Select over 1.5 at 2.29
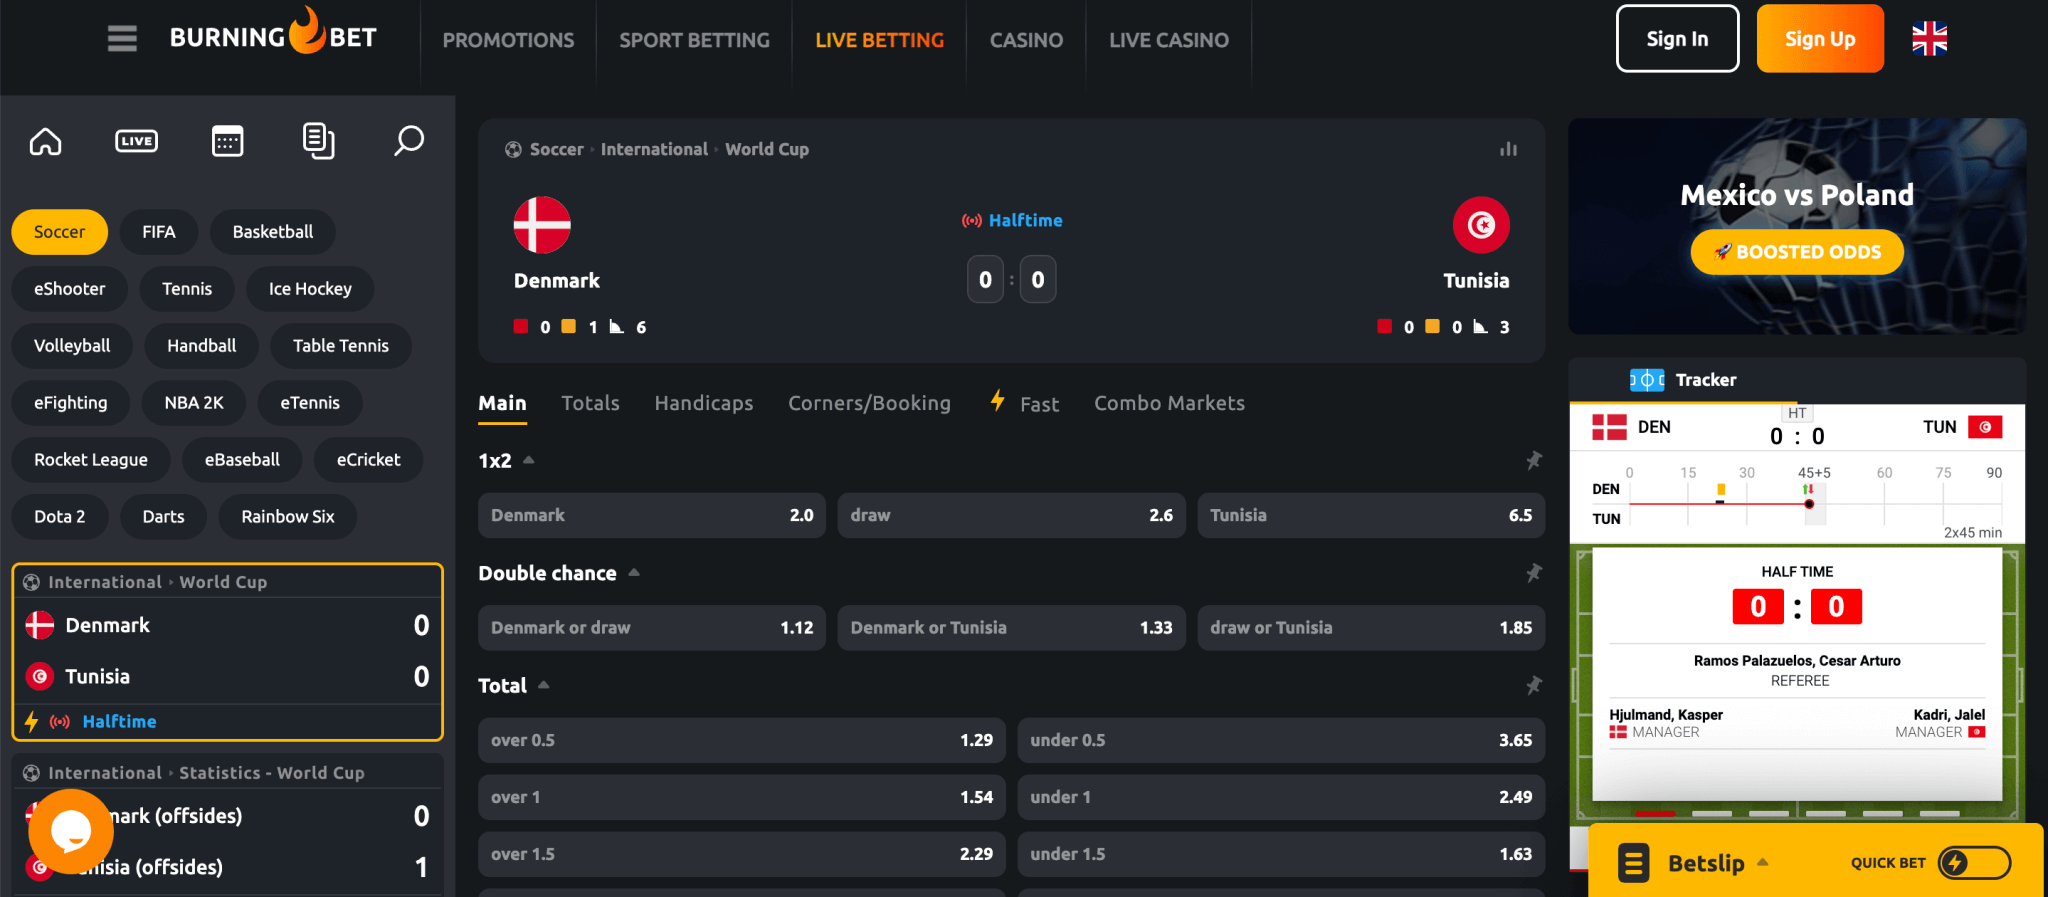2048x897 pixels. click(x=742, y=854)
